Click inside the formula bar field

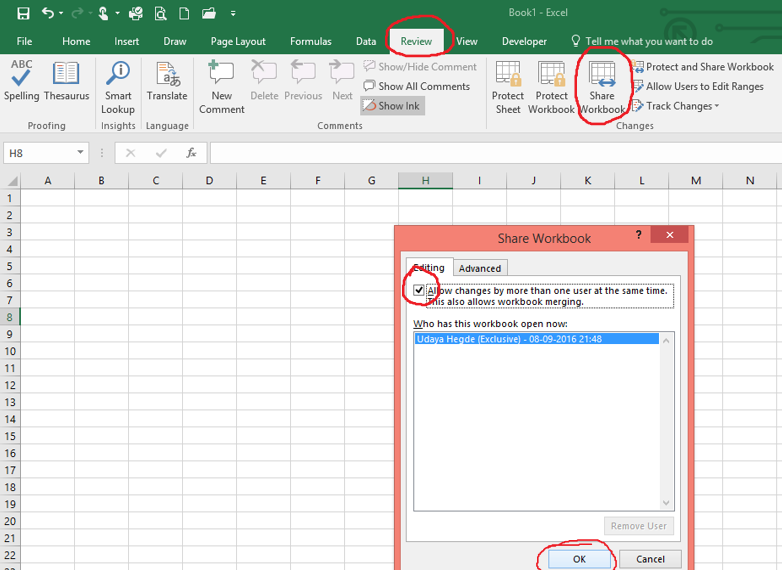click(x=490, y=153)
